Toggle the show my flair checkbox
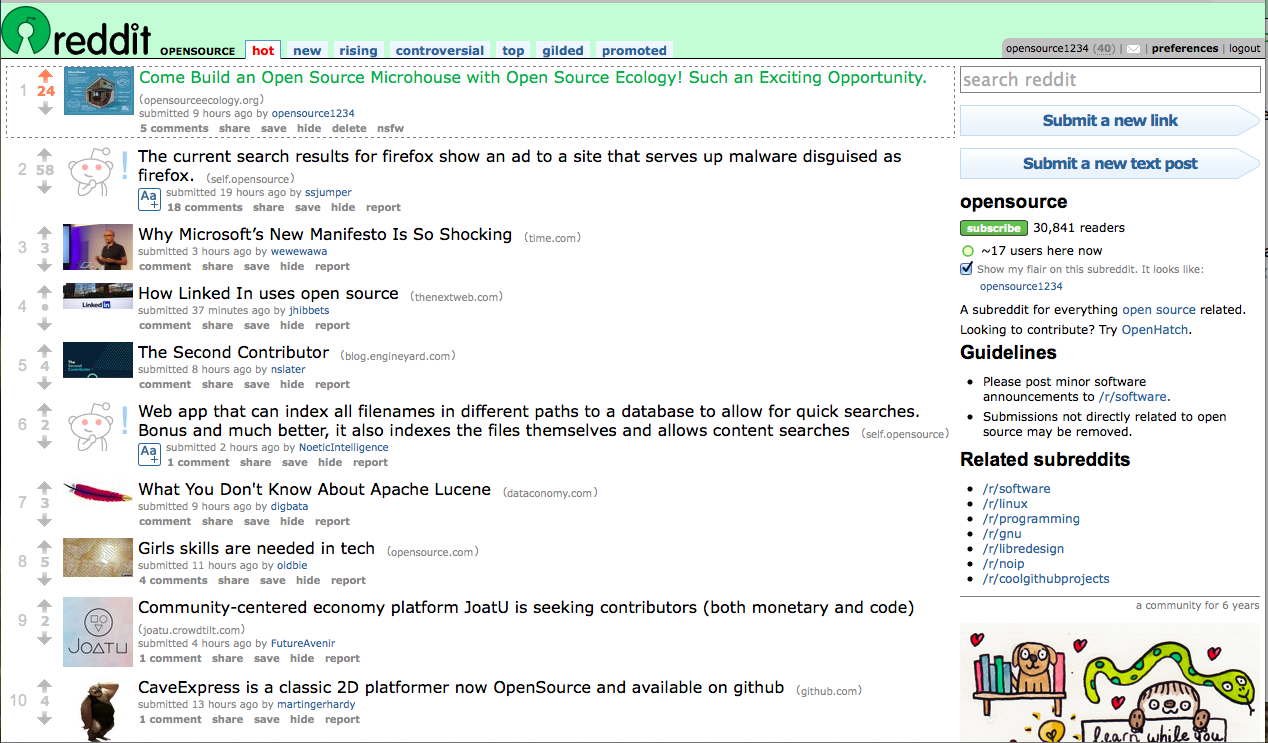This screenshot has height=743, width=1268. point(966,269)
